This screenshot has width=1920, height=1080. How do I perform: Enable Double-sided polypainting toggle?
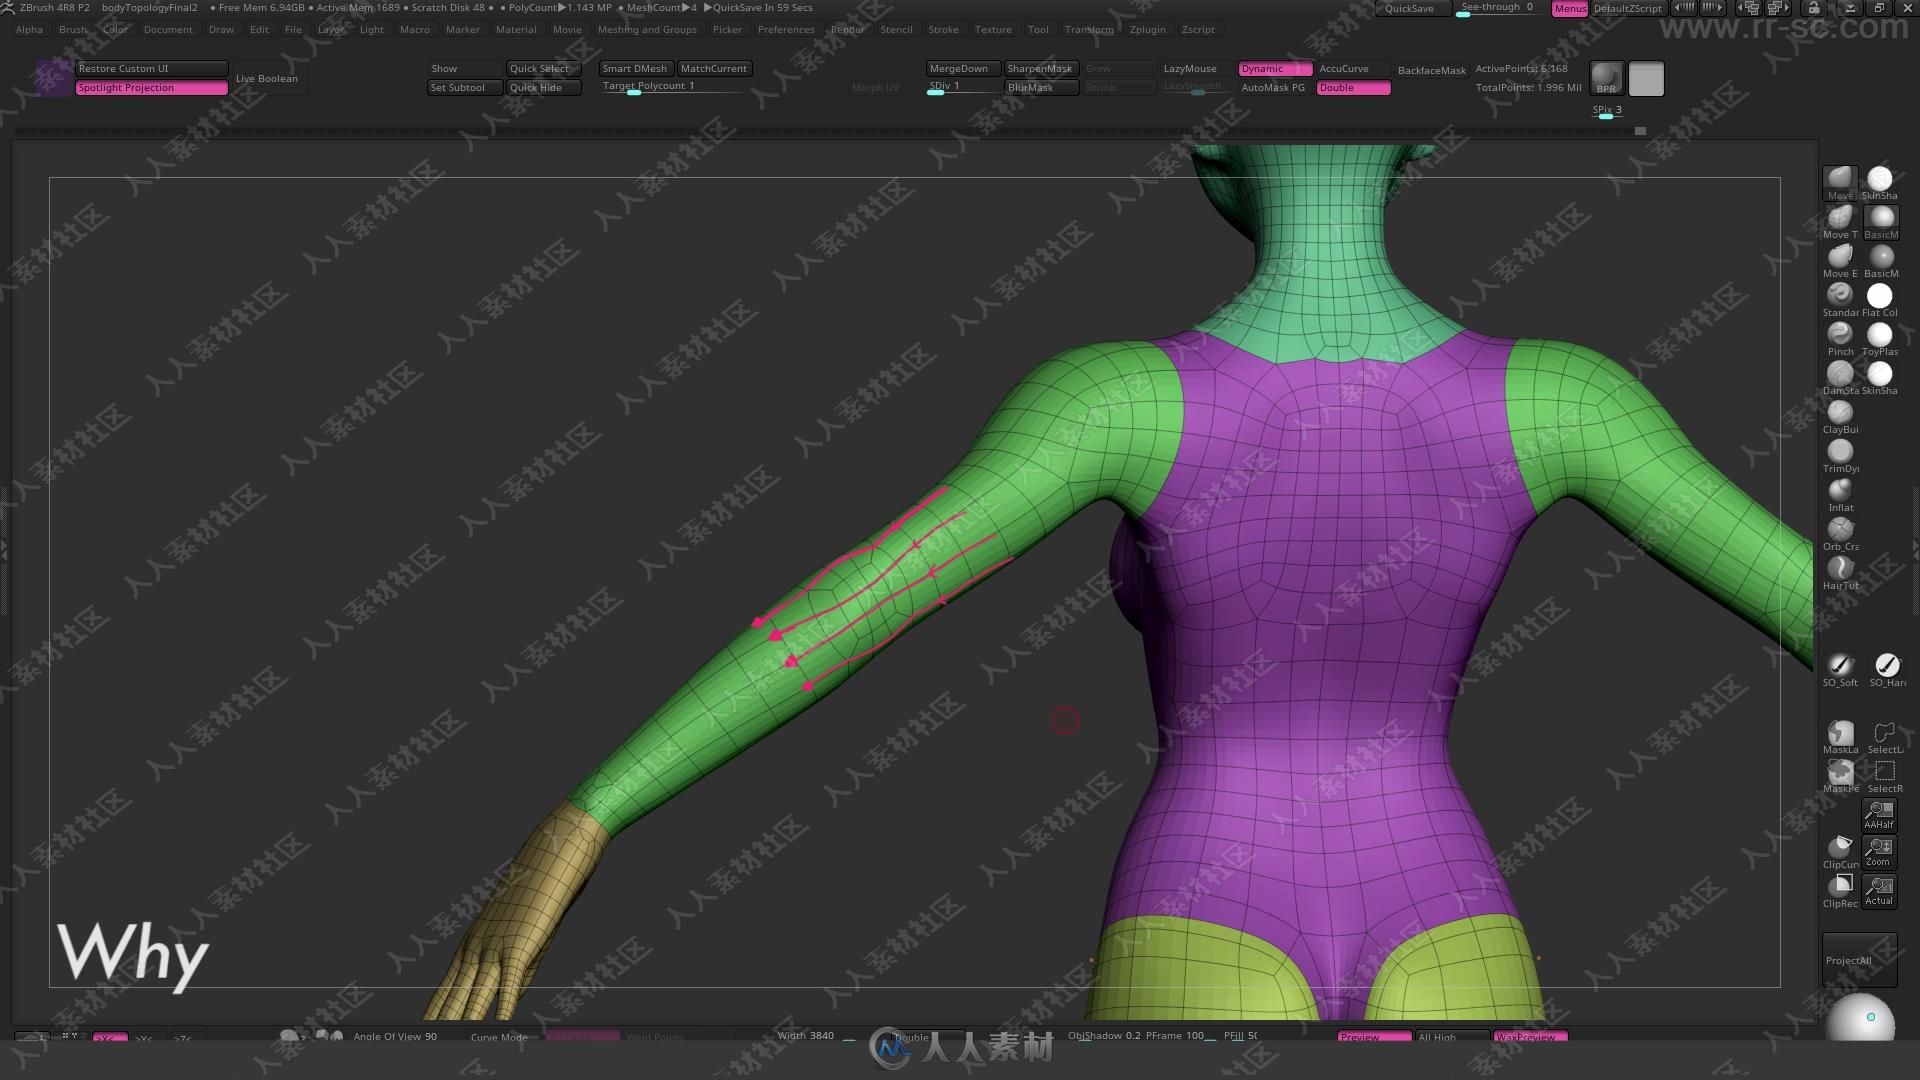click(x=1354, y=86)
